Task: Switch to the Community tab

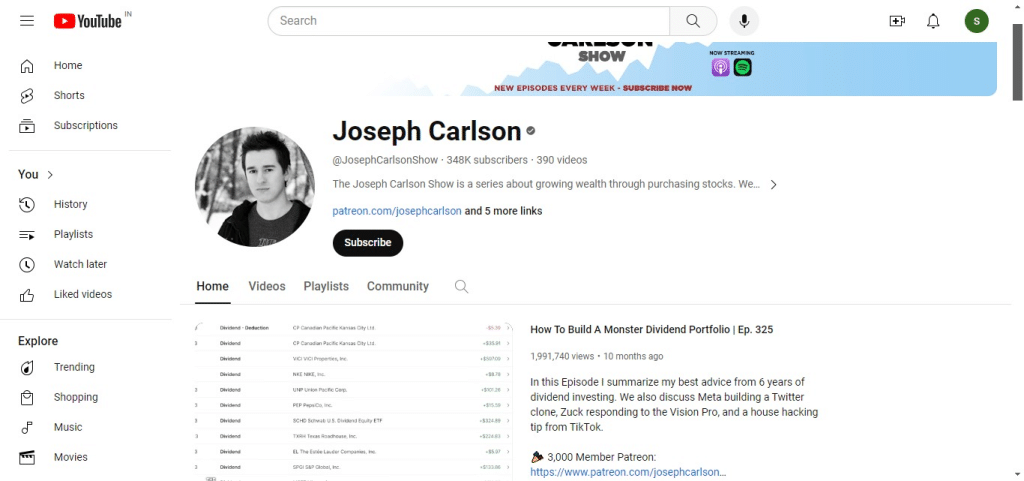Action: [398, 287]
